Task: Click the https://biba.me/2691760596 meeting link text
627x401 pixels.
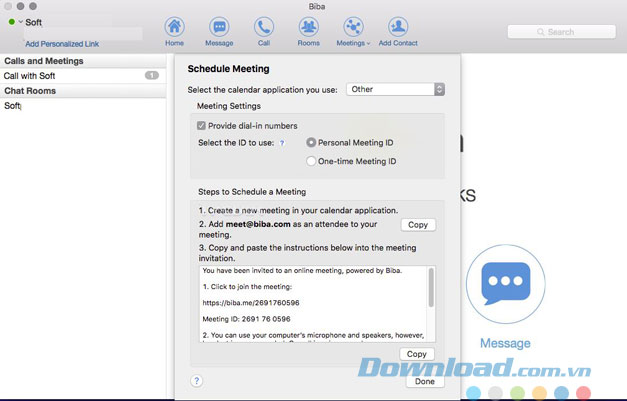Action: (251, 303)
